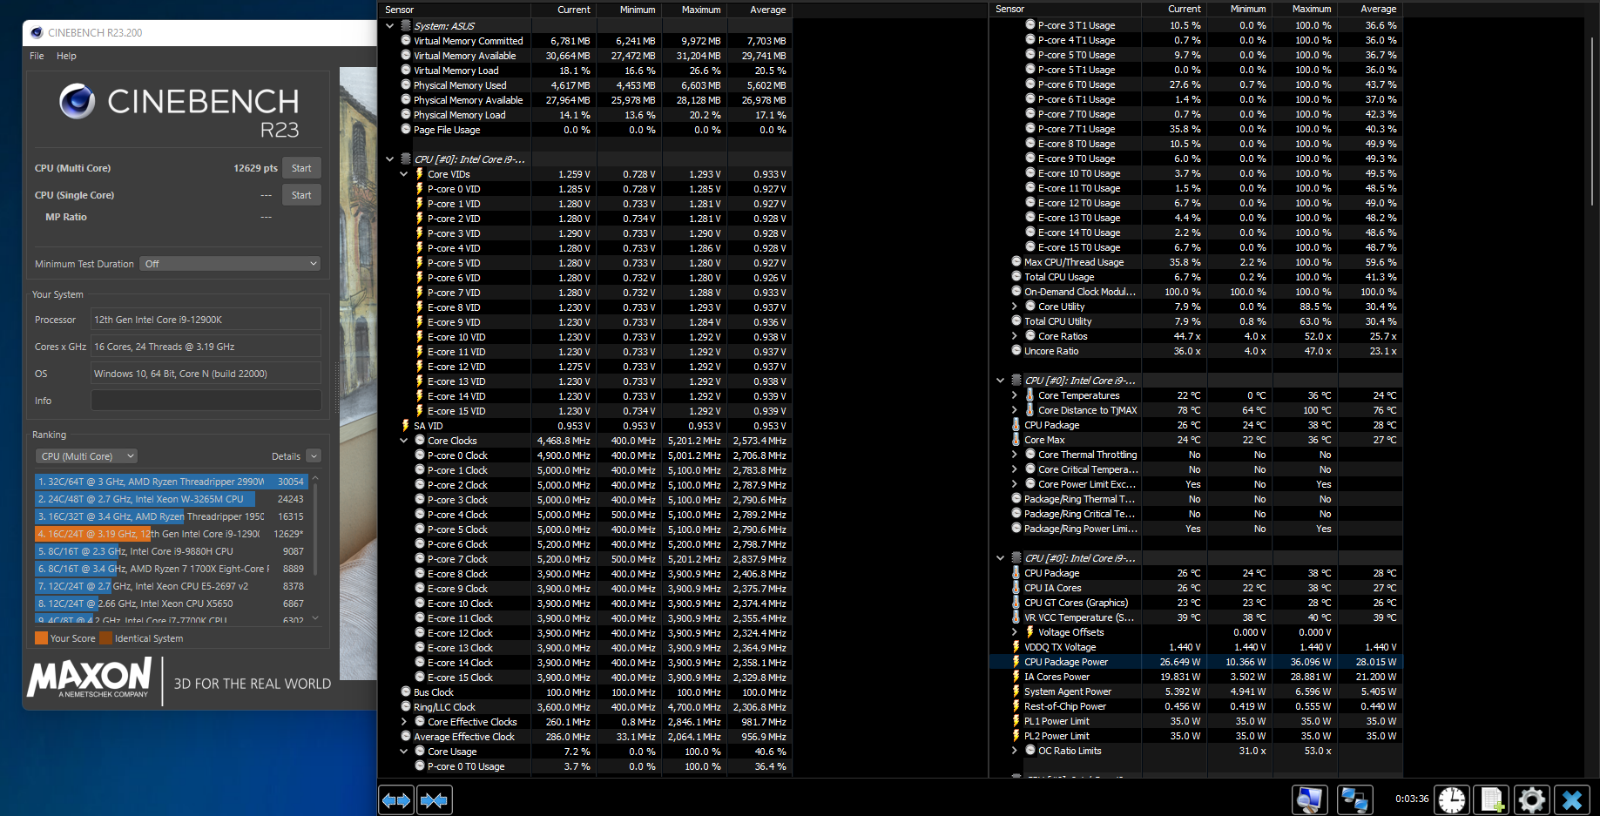Click the thermometer icon beside VR VCC Temperature
This screenshot has height=816, width=1600.
tap(1016, 618)
